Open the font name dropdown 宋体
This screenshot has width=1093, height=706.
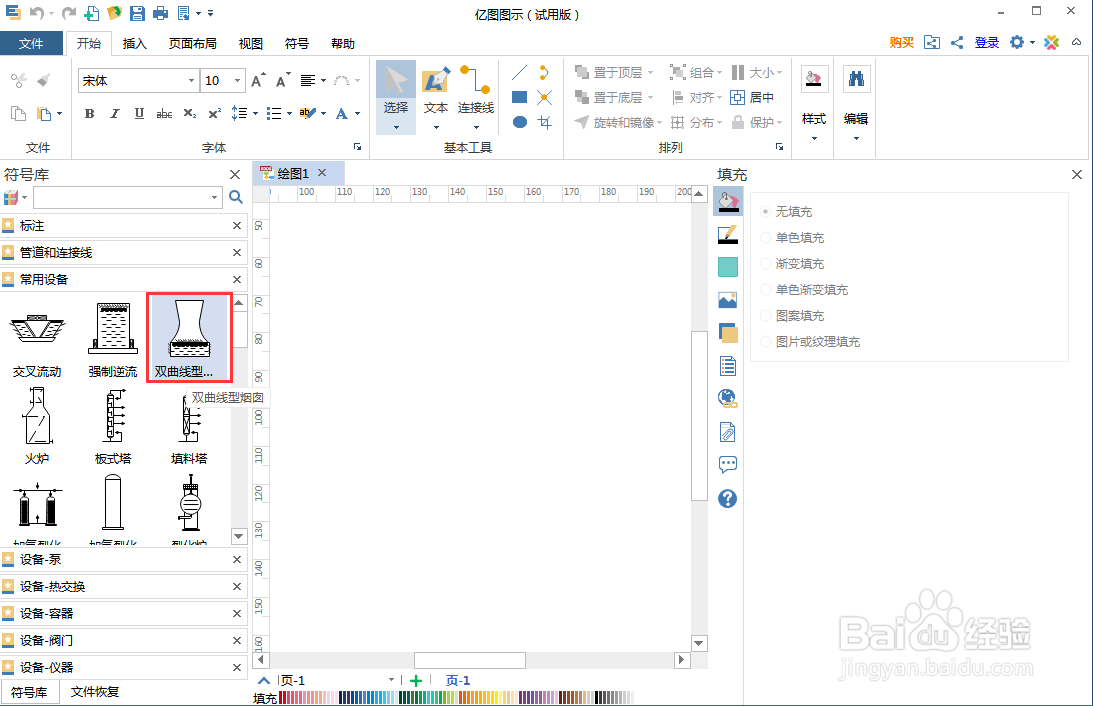pos(191,81)
